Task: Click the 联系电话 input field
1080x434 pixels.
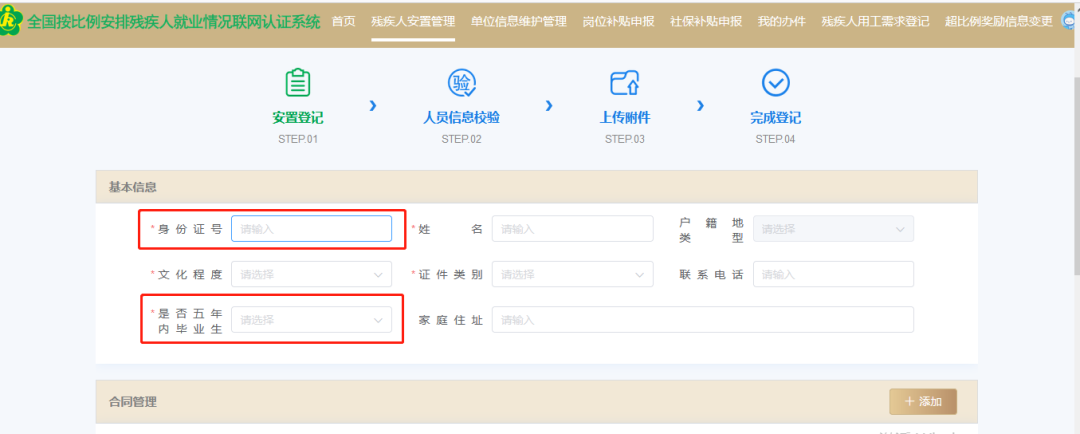Action: pyautogui.click(x=833, y=274)
